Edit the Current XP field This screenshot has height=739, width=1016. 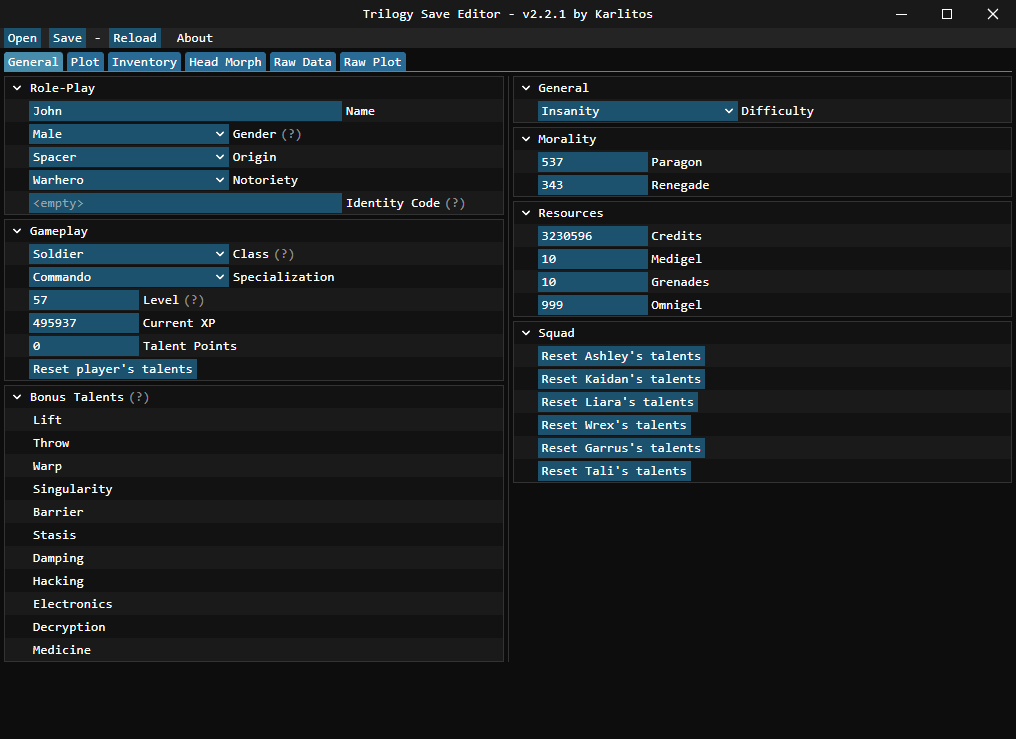pos(84,323)
